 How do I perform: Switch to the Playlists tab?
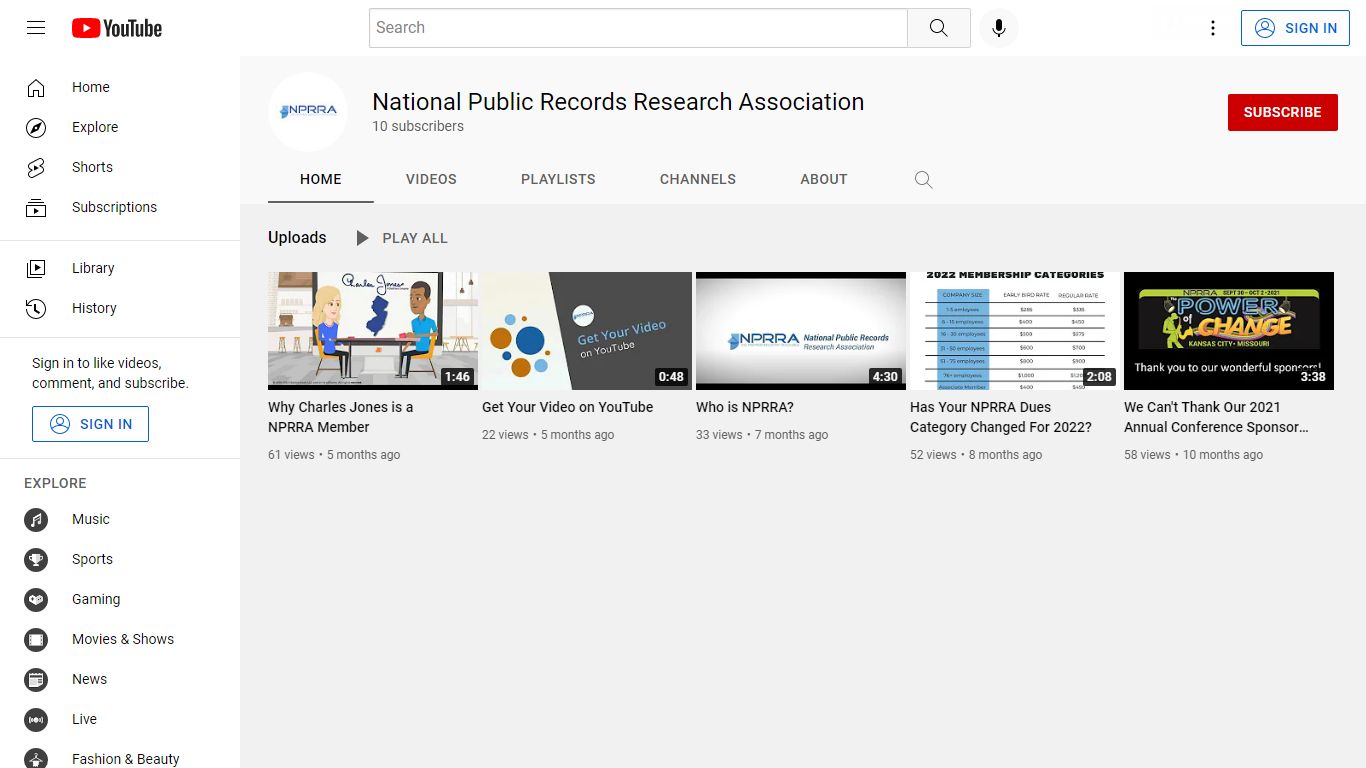click(x=558, y=179)
